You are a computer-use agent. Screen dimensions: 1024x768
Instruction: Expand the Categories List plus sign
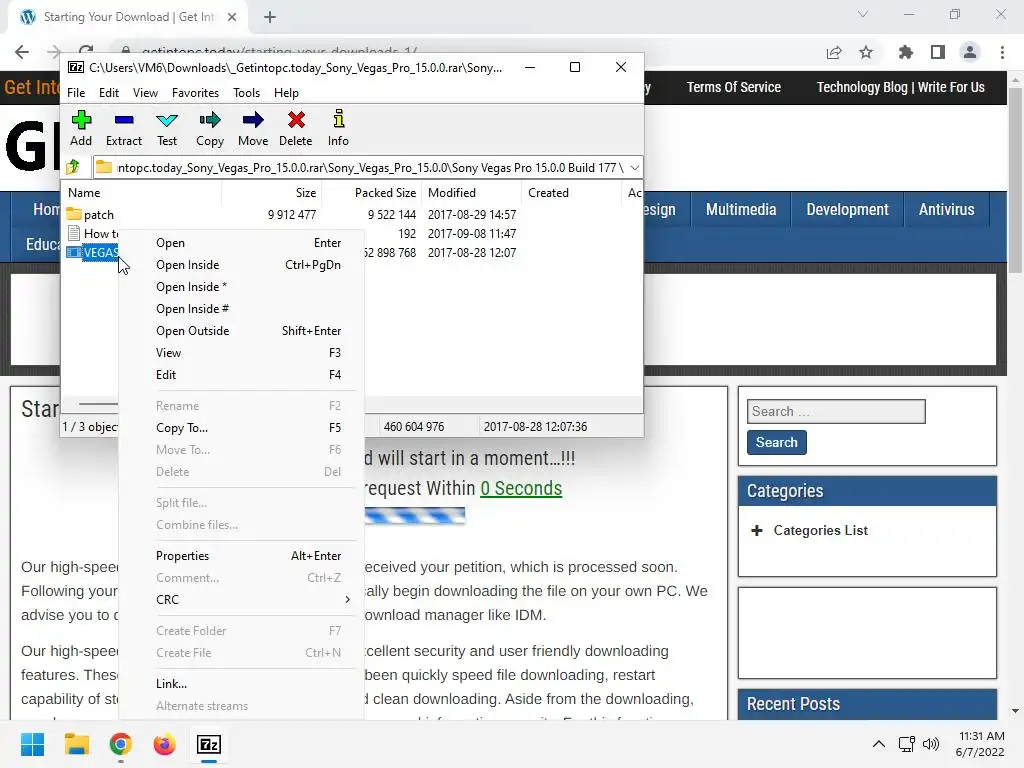click(x=757, y=530)
